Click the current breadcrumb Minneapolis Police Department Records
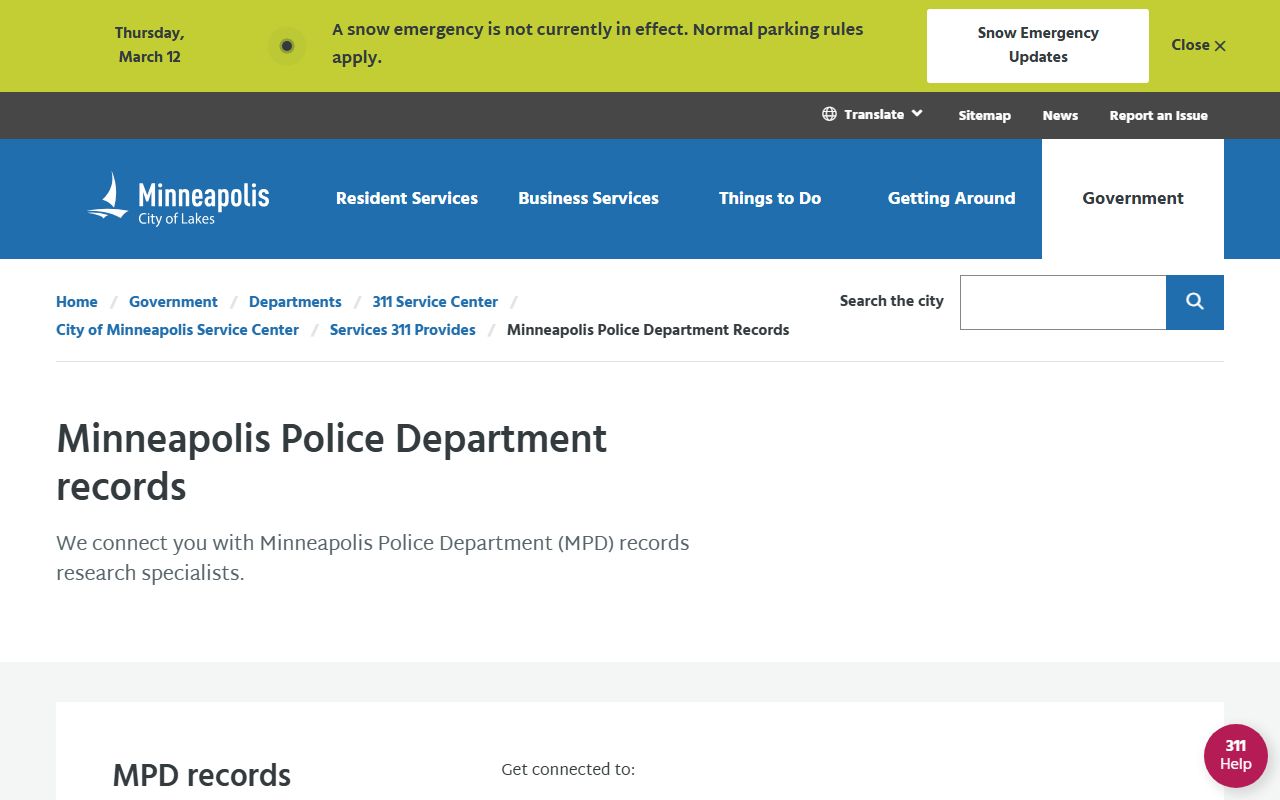 [648, 330]
